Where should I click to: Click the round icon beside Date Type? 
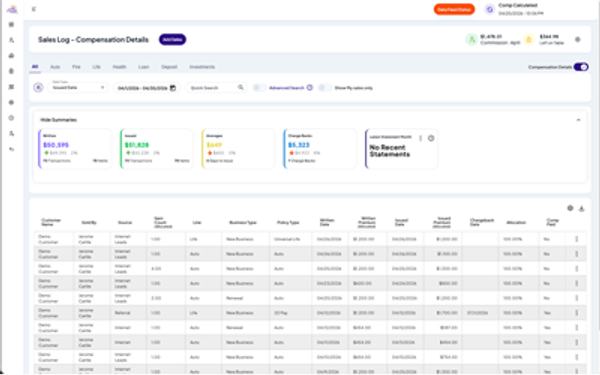coord(38,88)
